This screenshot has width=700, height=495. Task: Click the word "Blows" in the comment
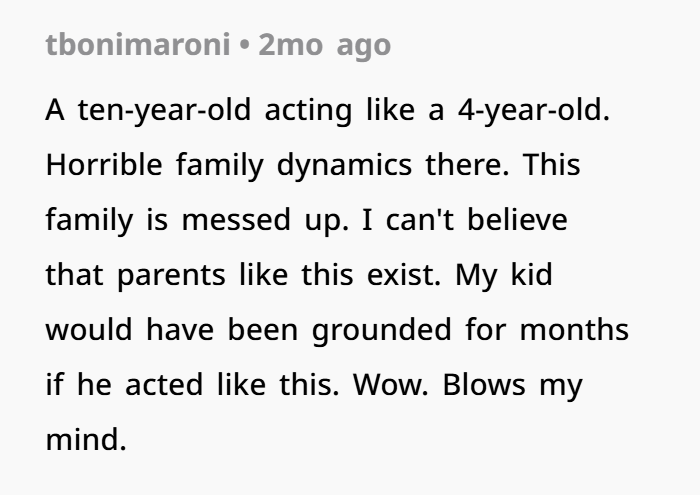pyautogui.click(x=484, y=385)
